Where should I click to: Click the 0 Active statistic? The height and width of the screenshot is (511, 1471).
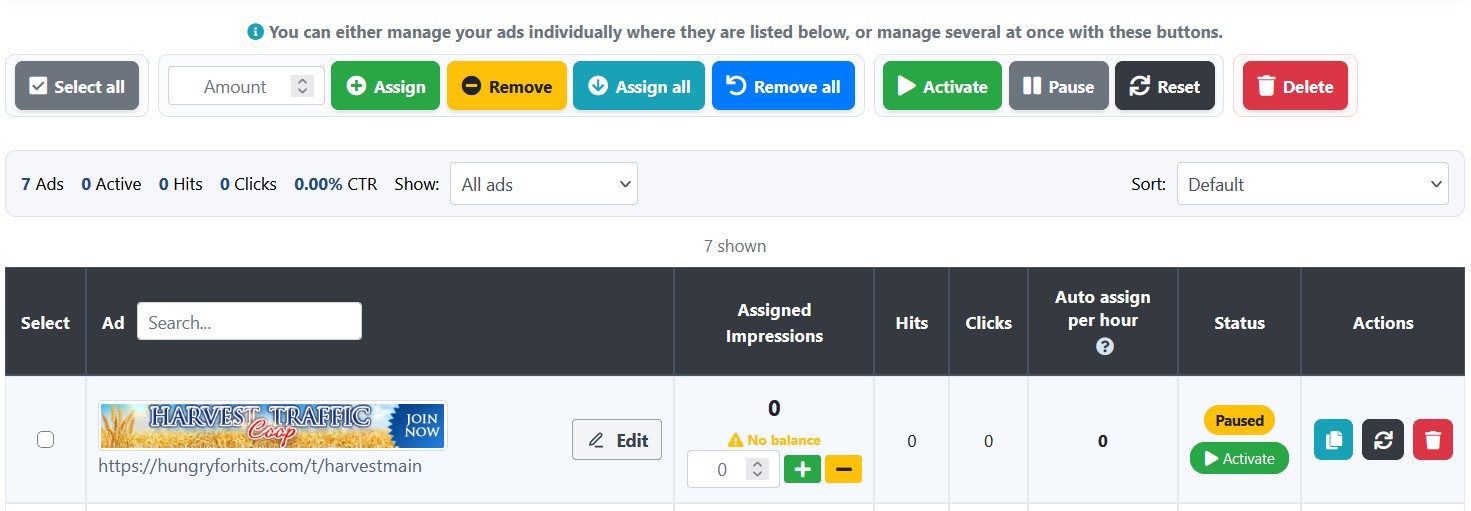(111, 184)
